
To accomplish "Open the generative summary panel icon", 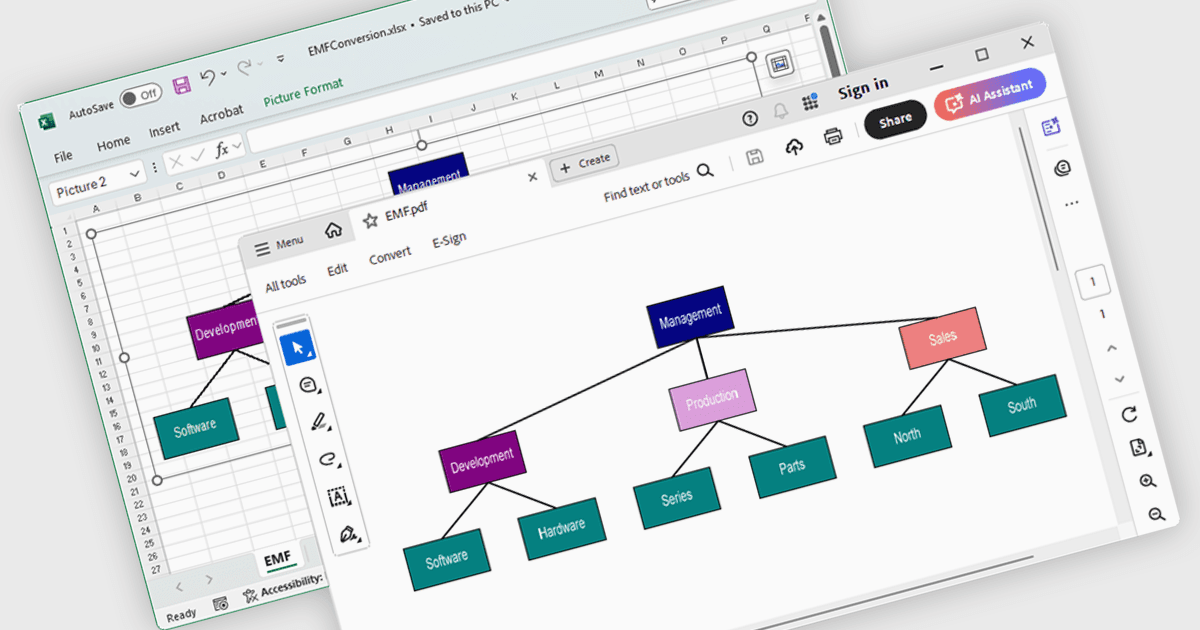I will click(1051, 127).
